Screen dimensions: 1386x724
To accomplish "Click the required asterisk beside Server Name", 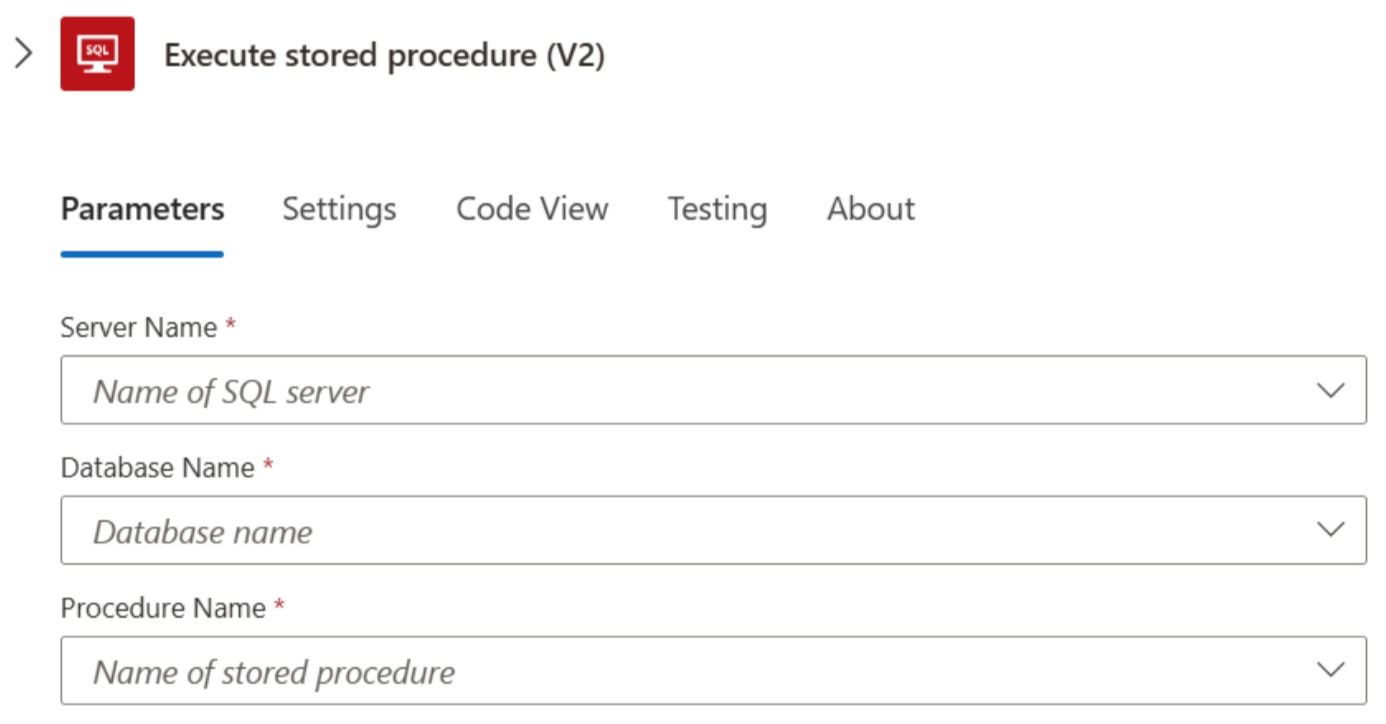I will [x=231, y=325].
